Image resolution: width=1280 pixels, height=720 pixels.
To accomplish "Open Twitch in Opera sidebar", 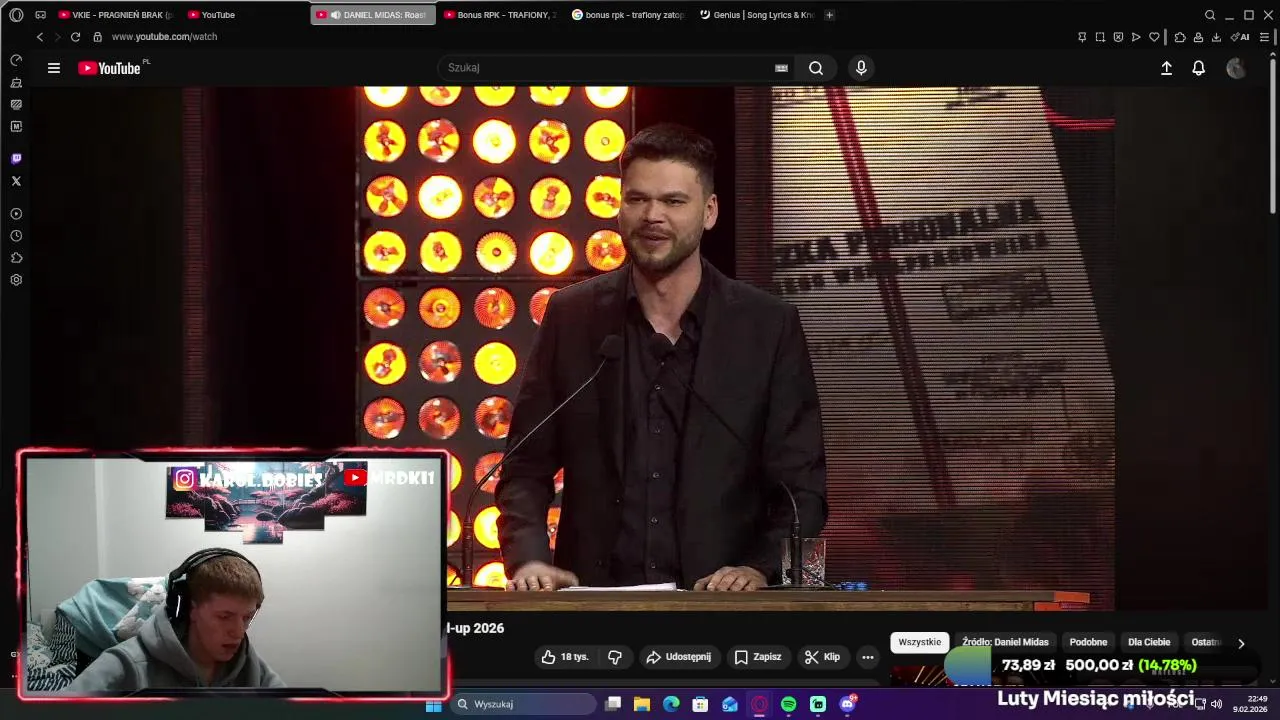I will [16, 159].
